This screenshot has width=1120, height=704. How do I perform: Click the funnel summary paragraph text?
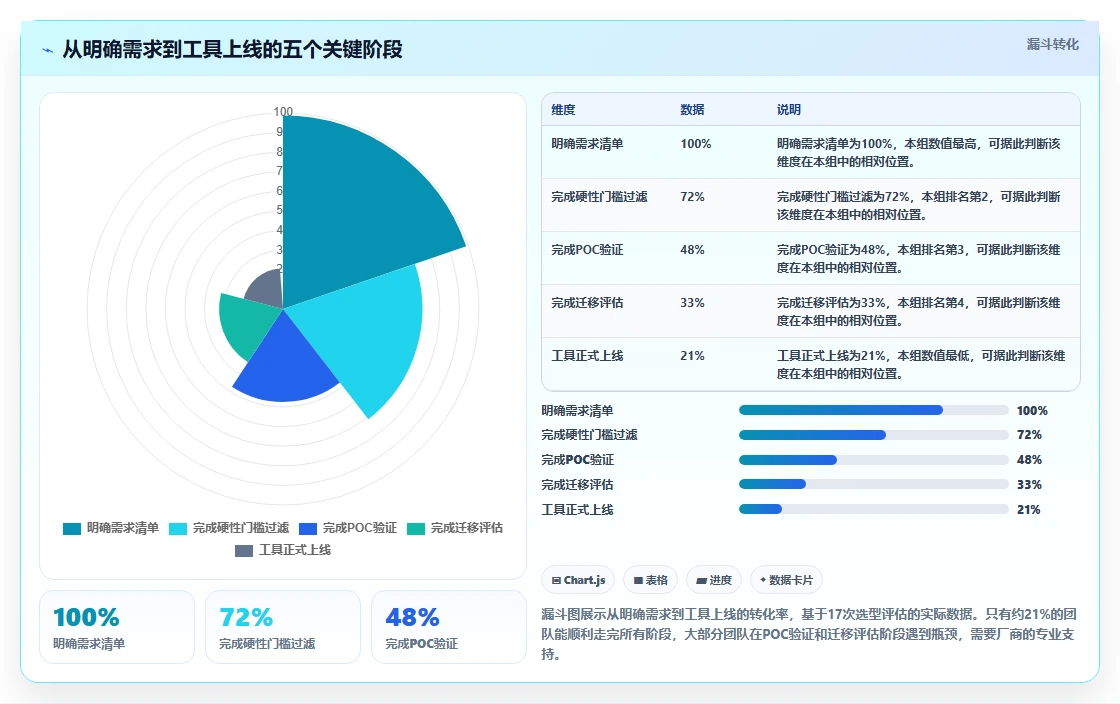pyautogui.click(x=809, y=634)
